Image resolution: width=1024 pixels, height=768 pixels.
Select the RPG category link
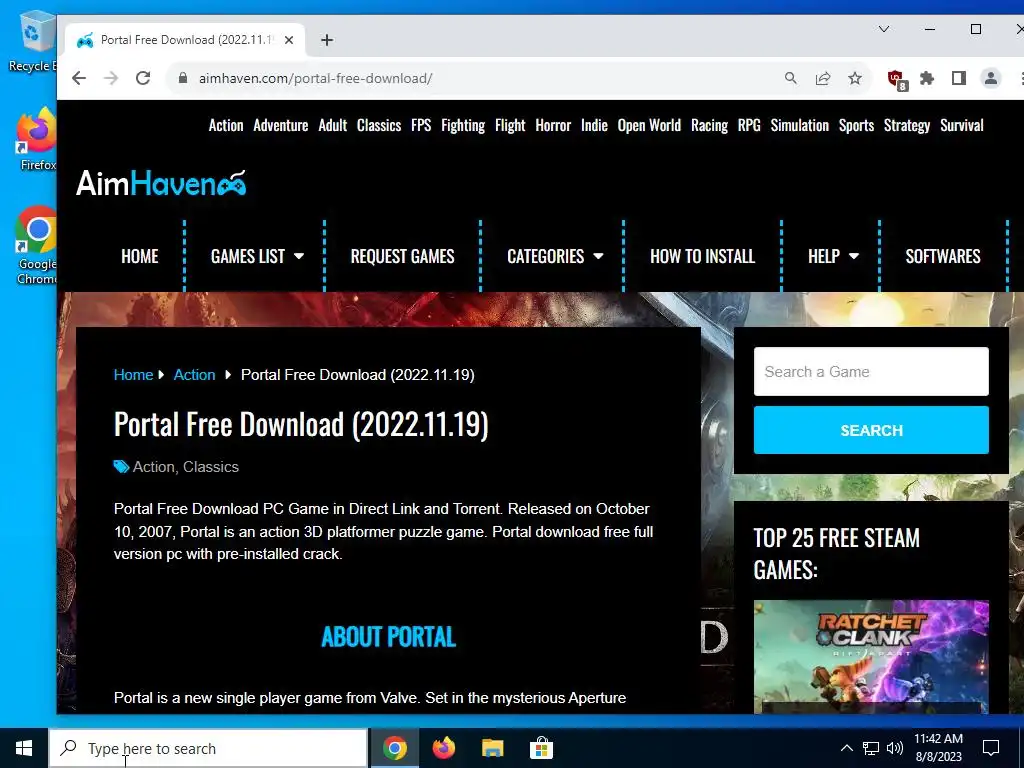point(749,125)
